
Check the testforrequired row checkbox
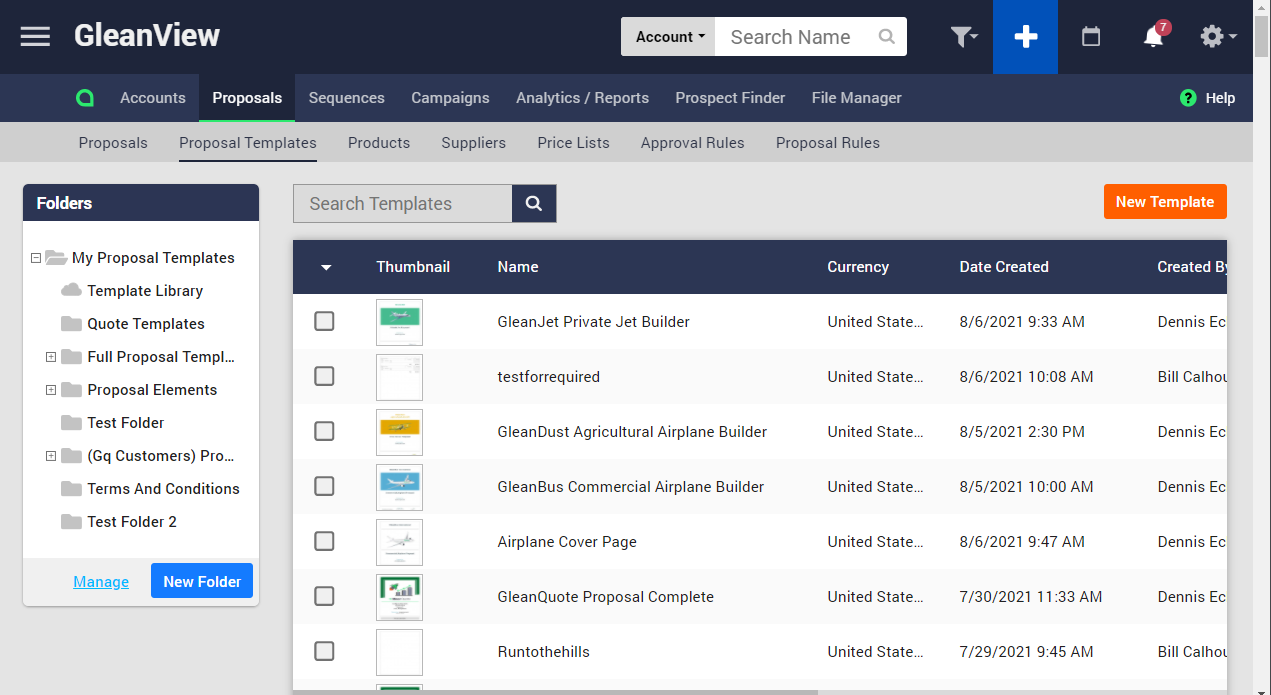(x=324, y=376)
